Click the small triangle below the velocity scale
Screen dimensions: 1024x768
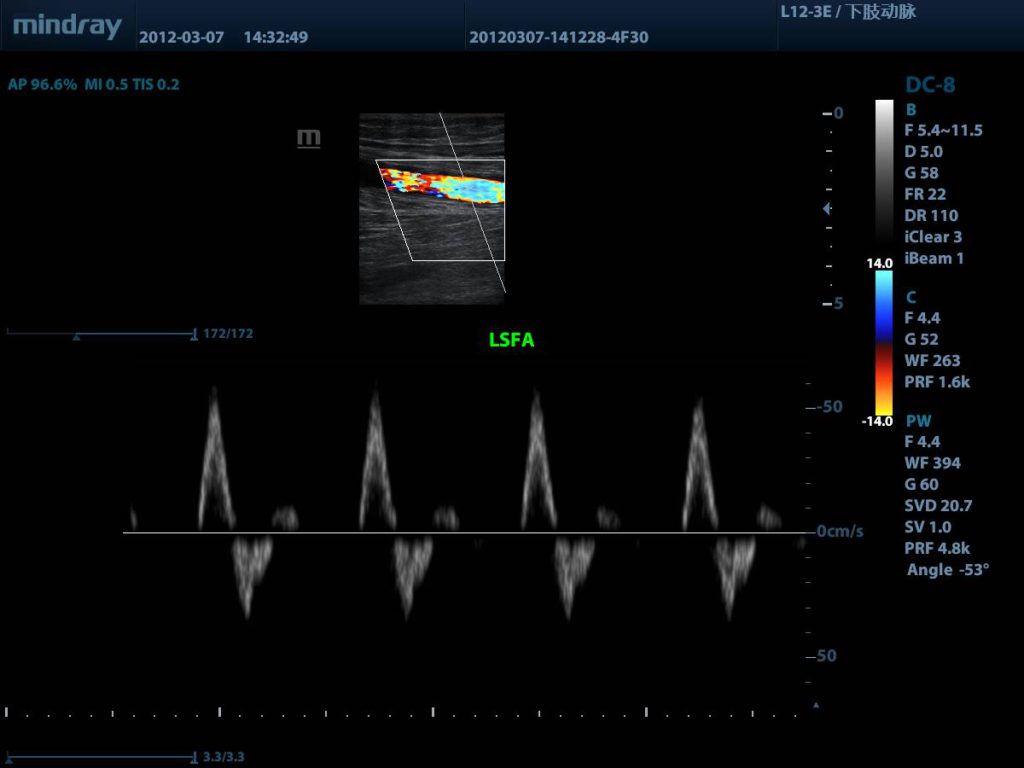(816, 706)
